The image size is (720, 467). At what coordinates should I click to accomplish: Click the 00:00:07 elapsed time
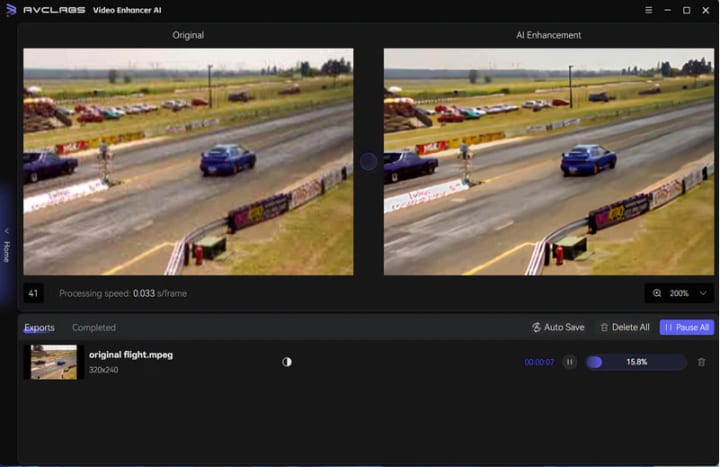(539, 362)
